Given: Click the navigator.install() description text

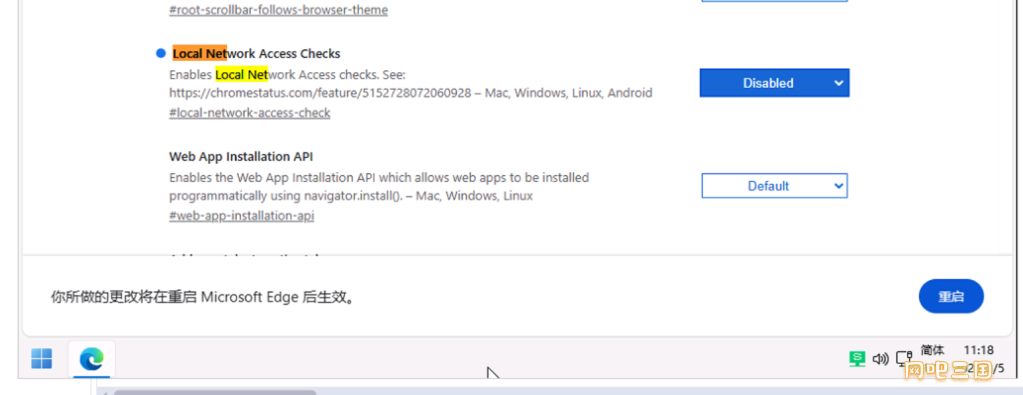Looking at the screenshot, I should [x=351, y=196].
